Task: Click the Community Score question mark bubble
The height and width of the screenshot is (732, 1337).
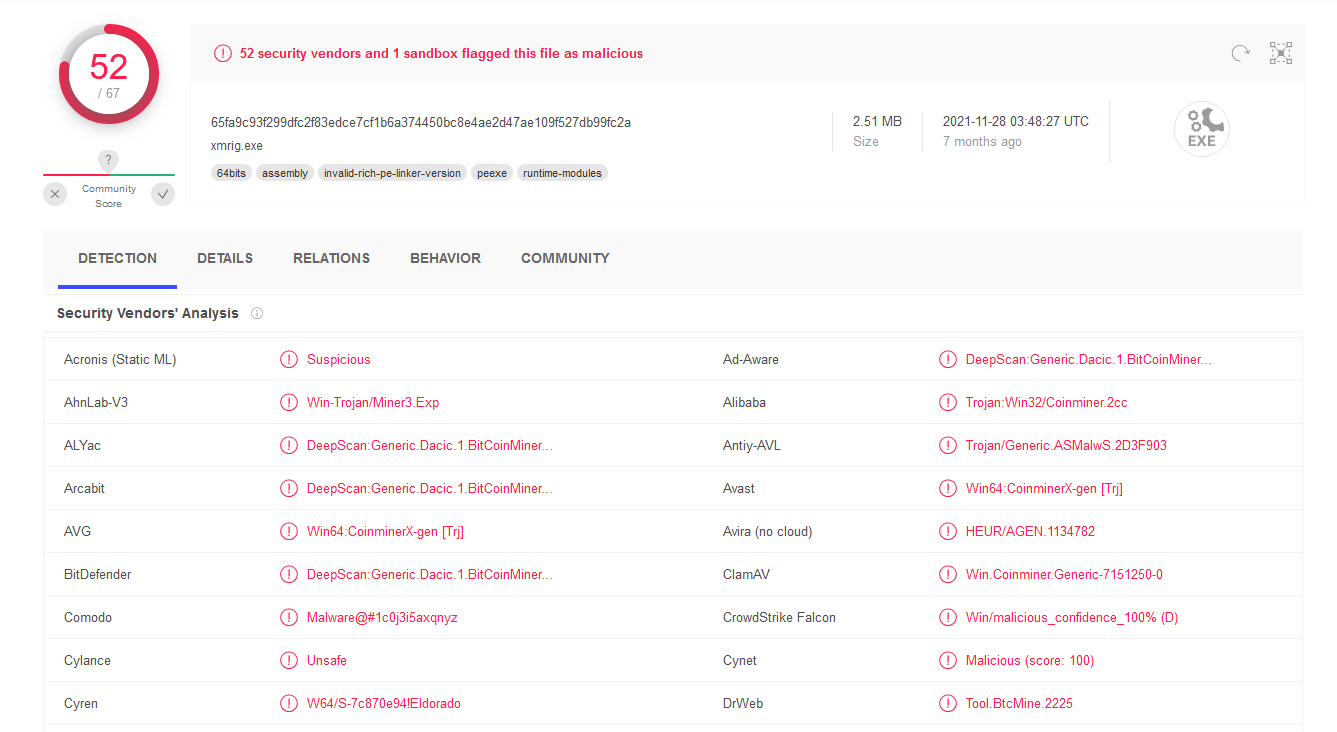Action: click(108, 160)
